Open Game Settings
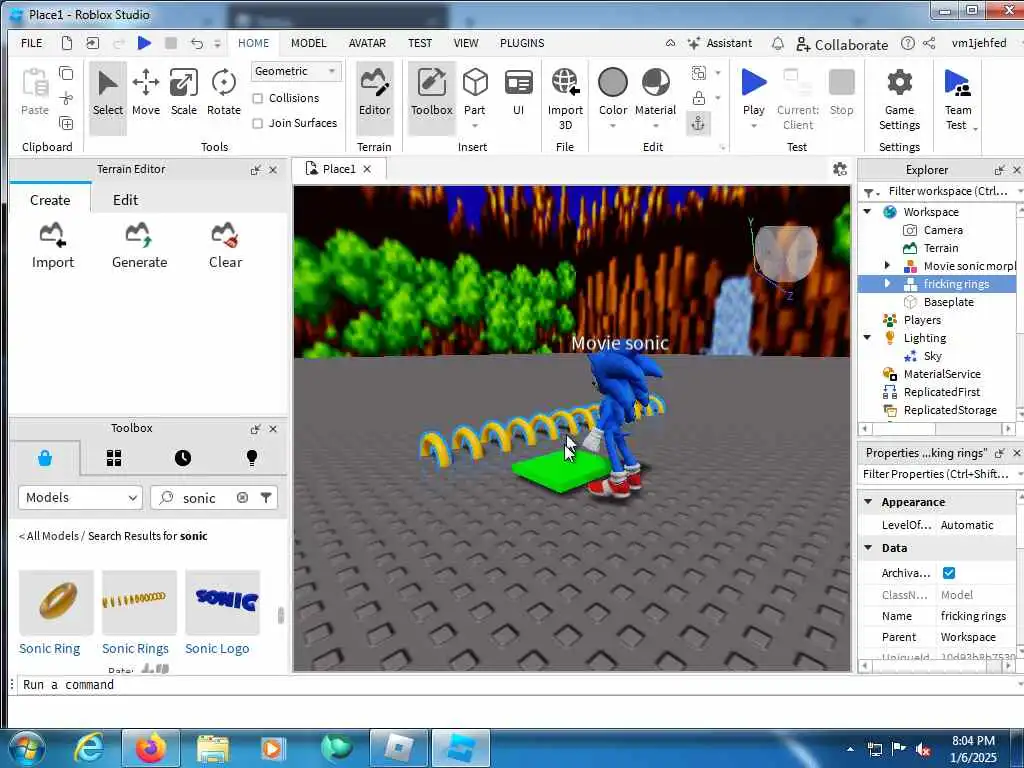1024x768 pixels. pos(899,98)
